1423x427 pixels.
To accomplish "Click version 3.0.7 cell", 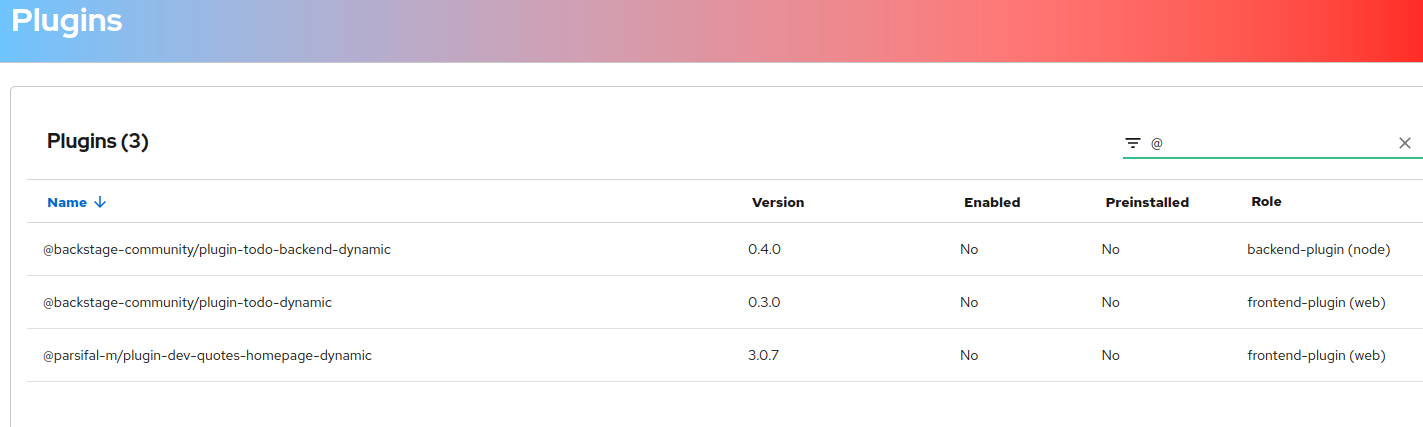I will pyautogui.click(x=764, y=355).
